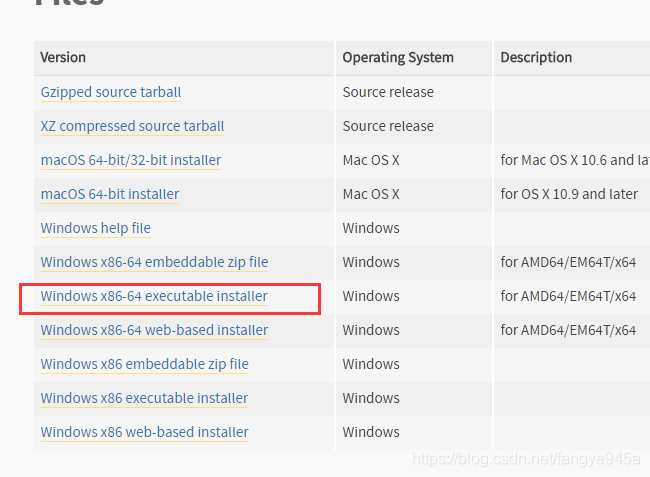
Task: Click the Operating System column header
Action: pos(398,57)
